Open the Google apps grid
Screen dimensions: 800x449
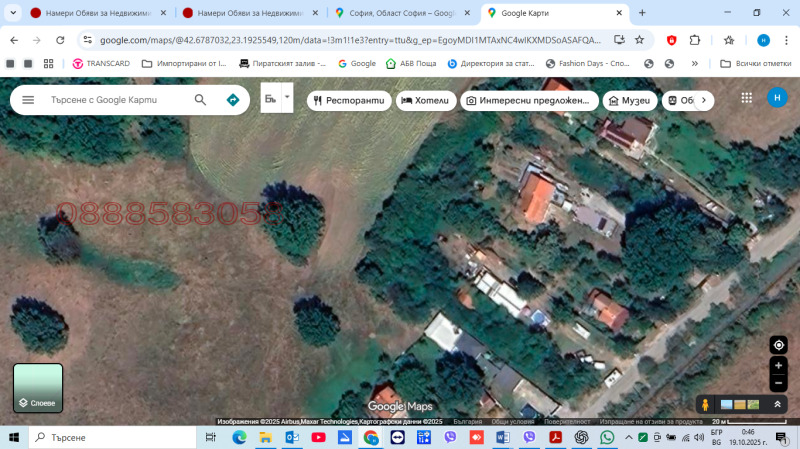(x=746, y=98)
